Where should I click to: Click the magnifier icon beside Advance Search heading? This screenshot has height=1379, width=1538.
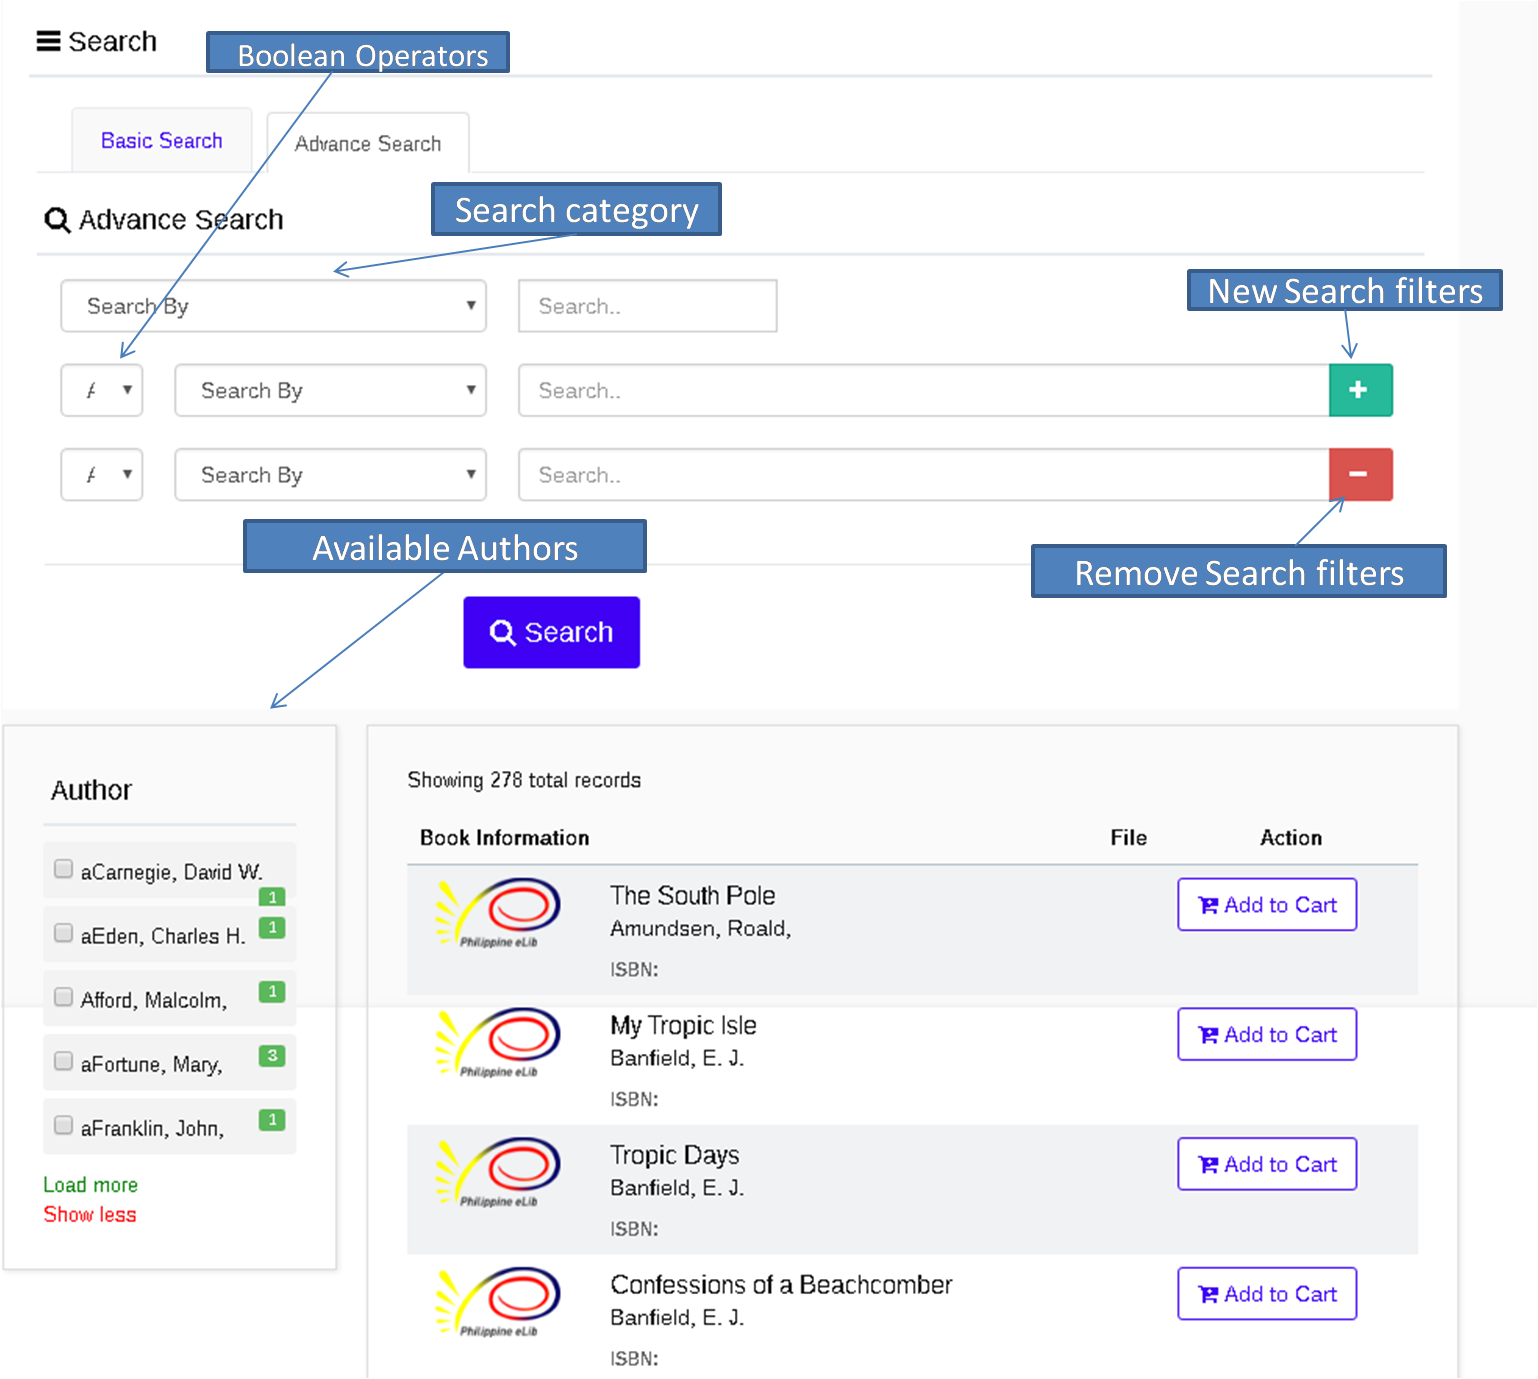click(57, 220)
